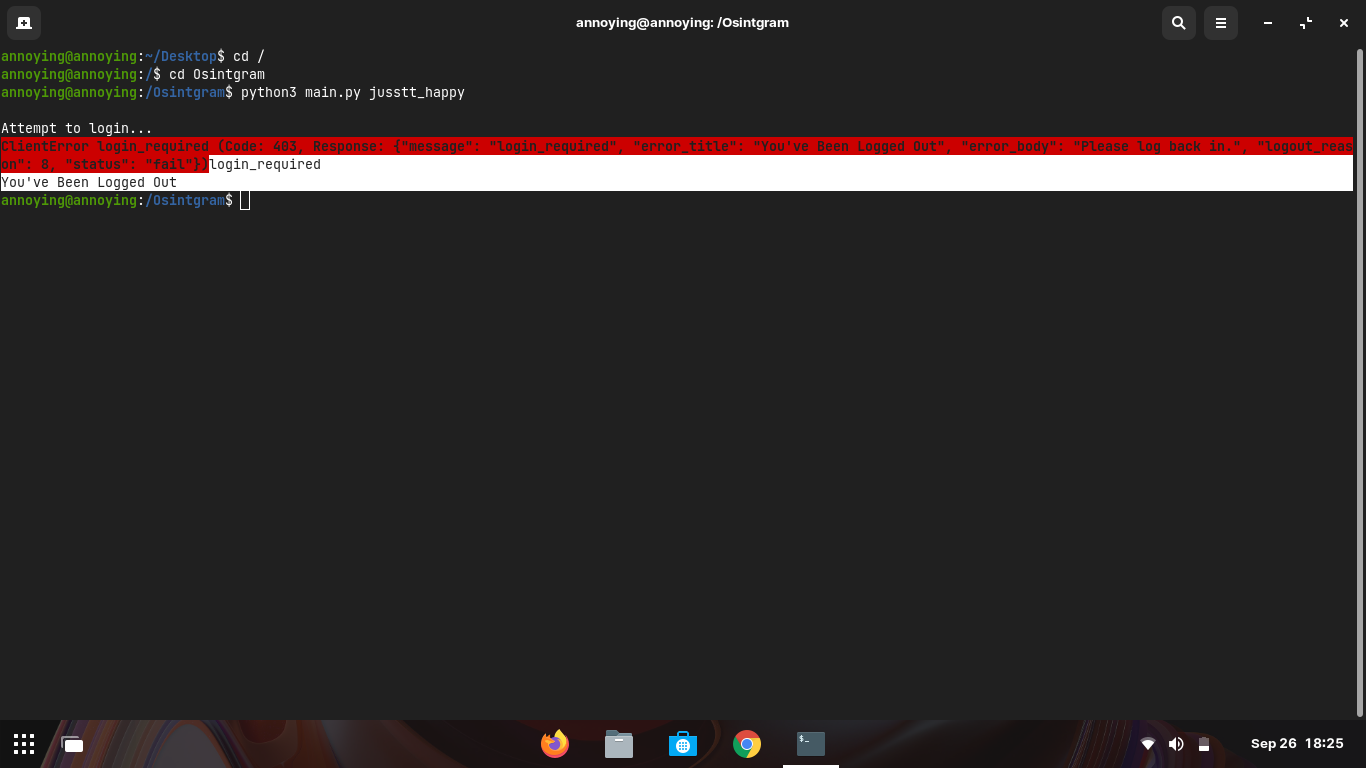Restore down the terminal window
1366x768 pixels.
click(x=1306, y=22)
